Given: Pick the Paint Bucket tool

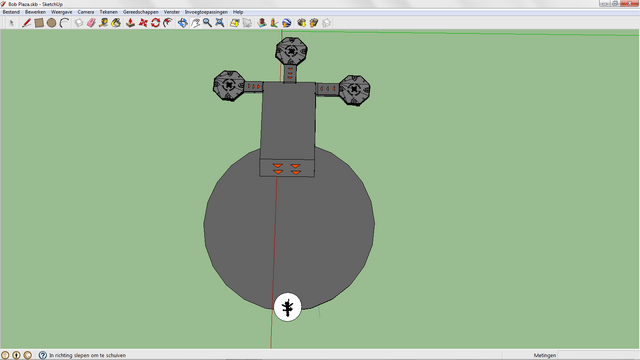Looking at the screenshot, I should (x=116, y=23).
